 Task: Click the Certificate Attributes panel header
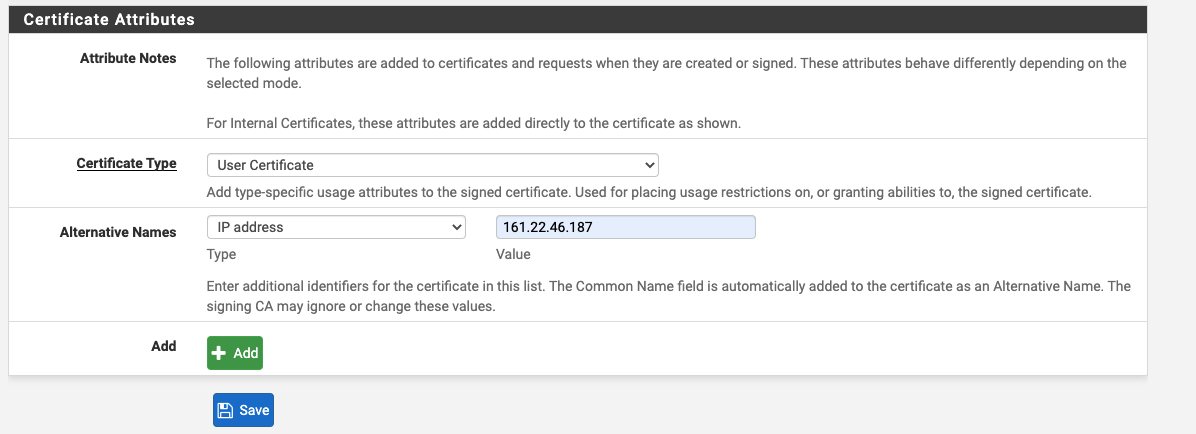pos(578,20)
